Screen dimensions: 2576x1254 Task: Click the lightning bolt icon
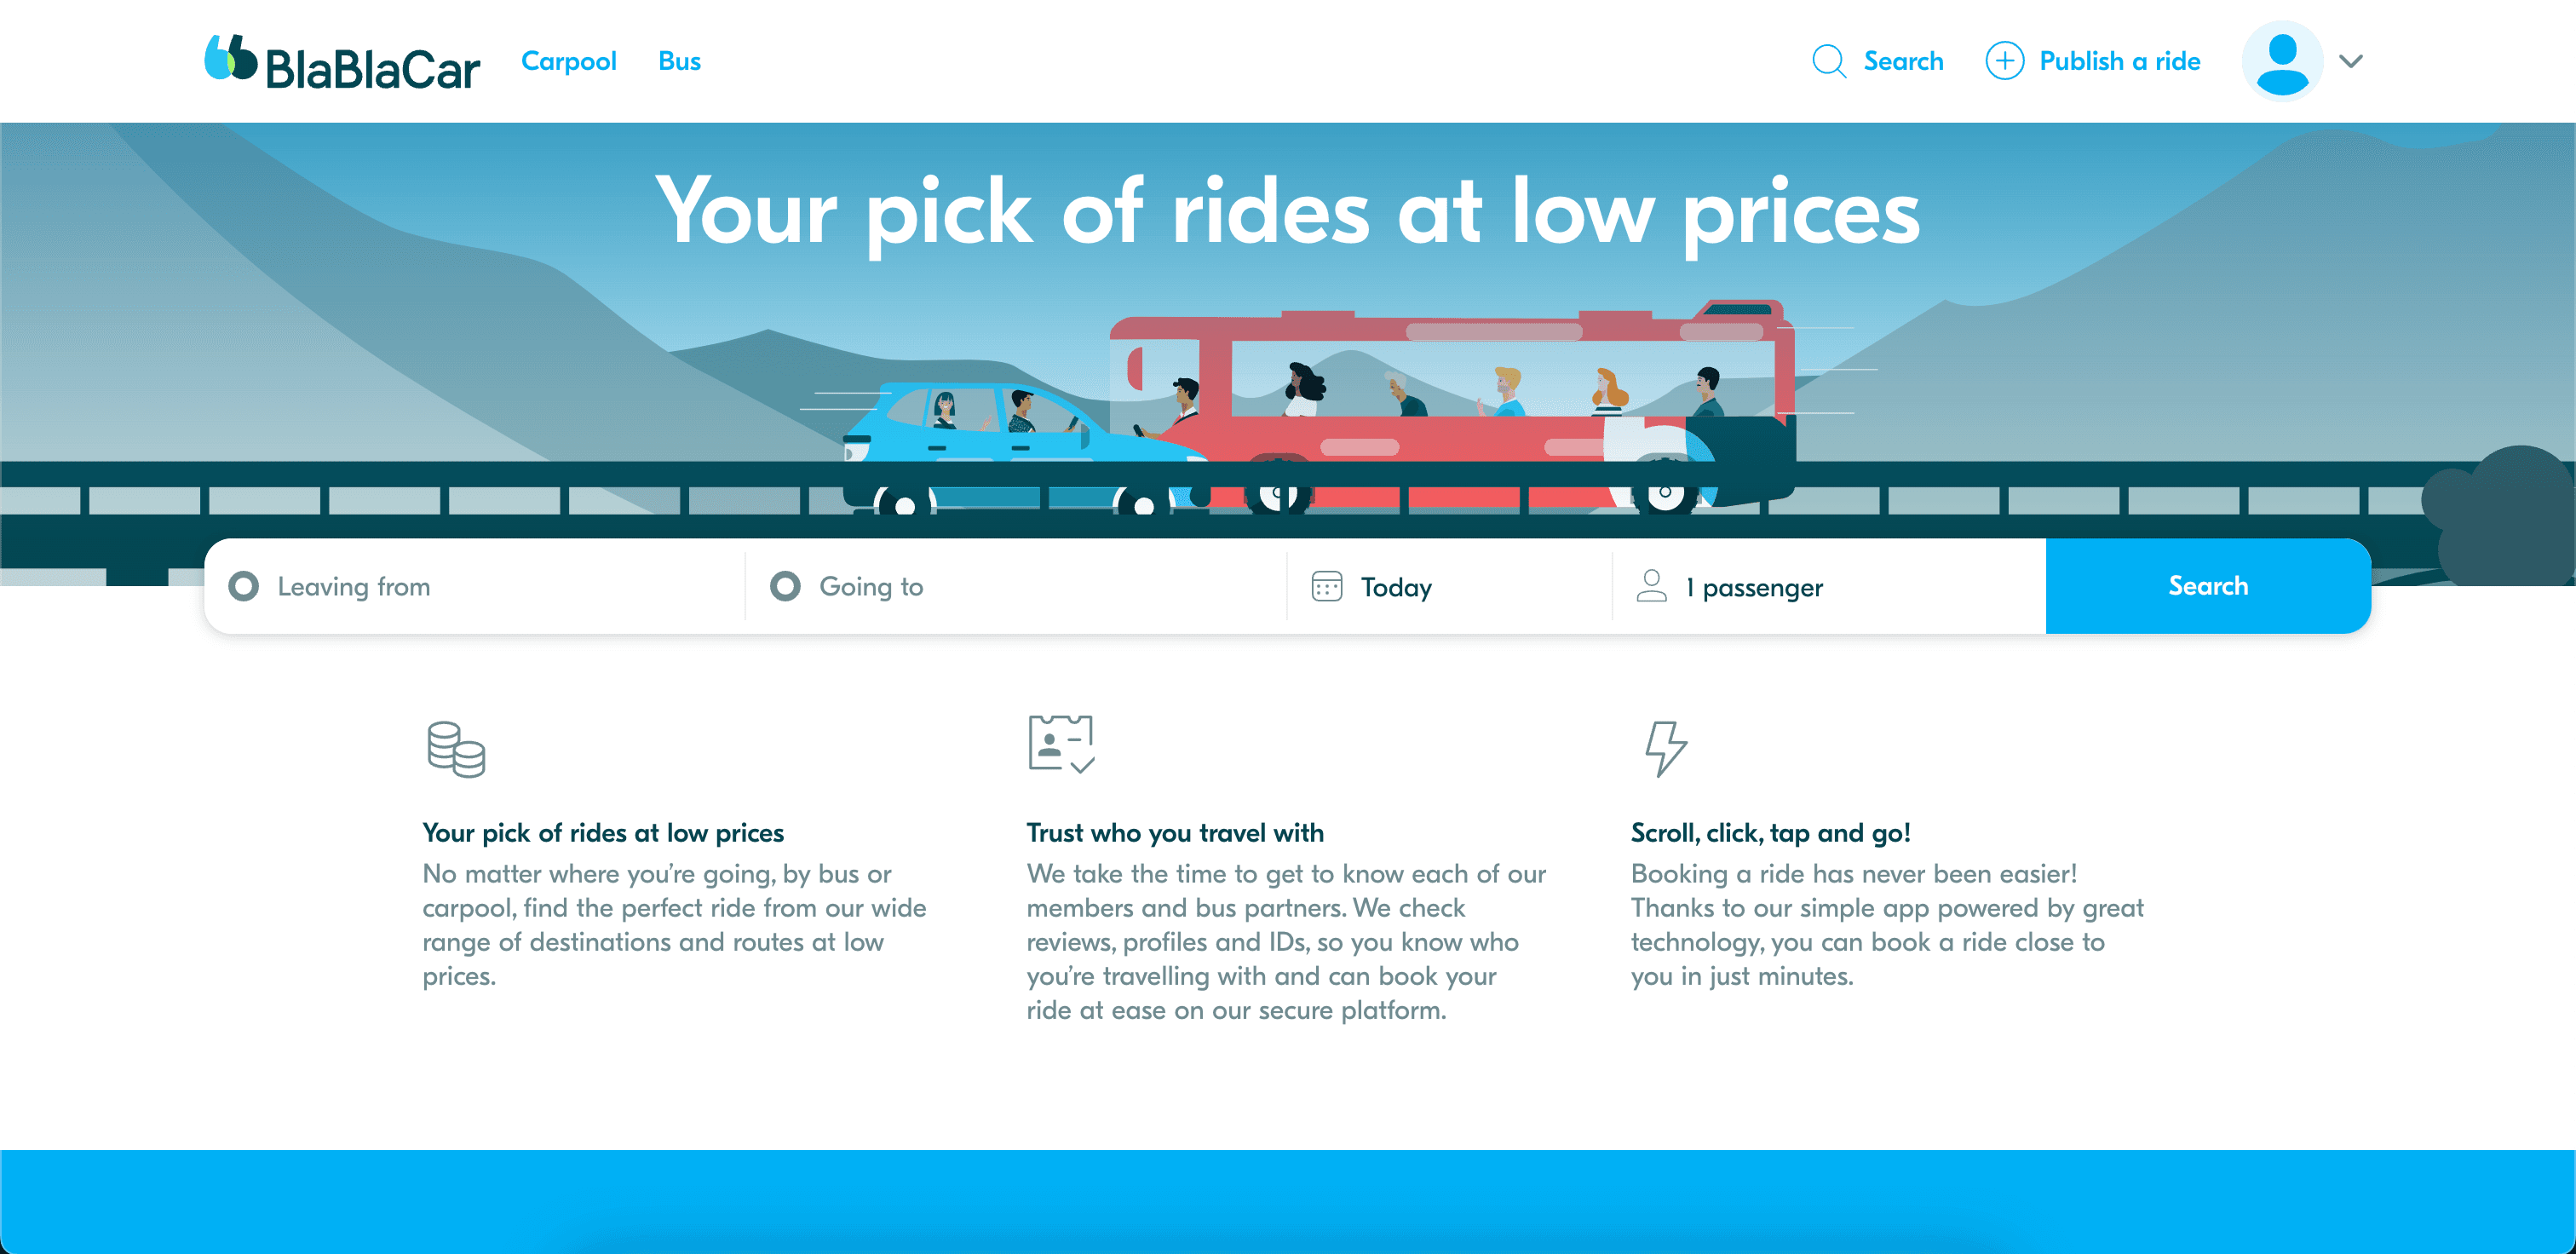(x=1665, y=748)
